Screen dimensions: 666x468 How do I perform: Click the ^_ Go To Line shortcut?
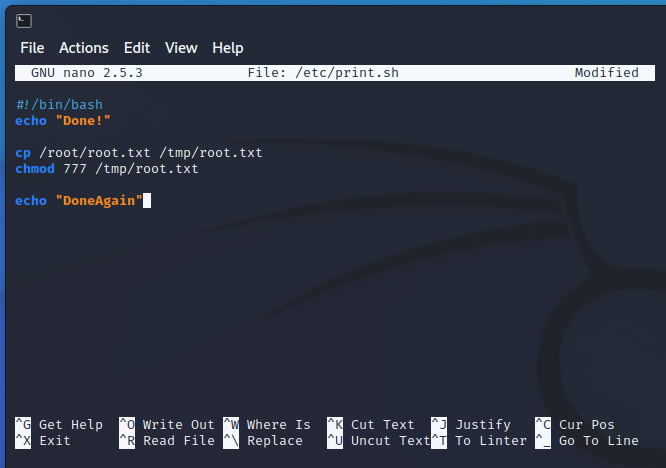pos(587,441)
